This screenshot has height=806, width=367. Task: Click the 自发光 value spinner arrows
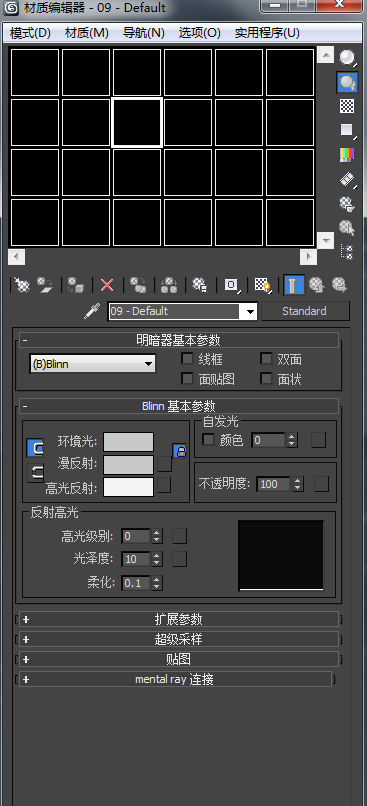tap(292, 440)
